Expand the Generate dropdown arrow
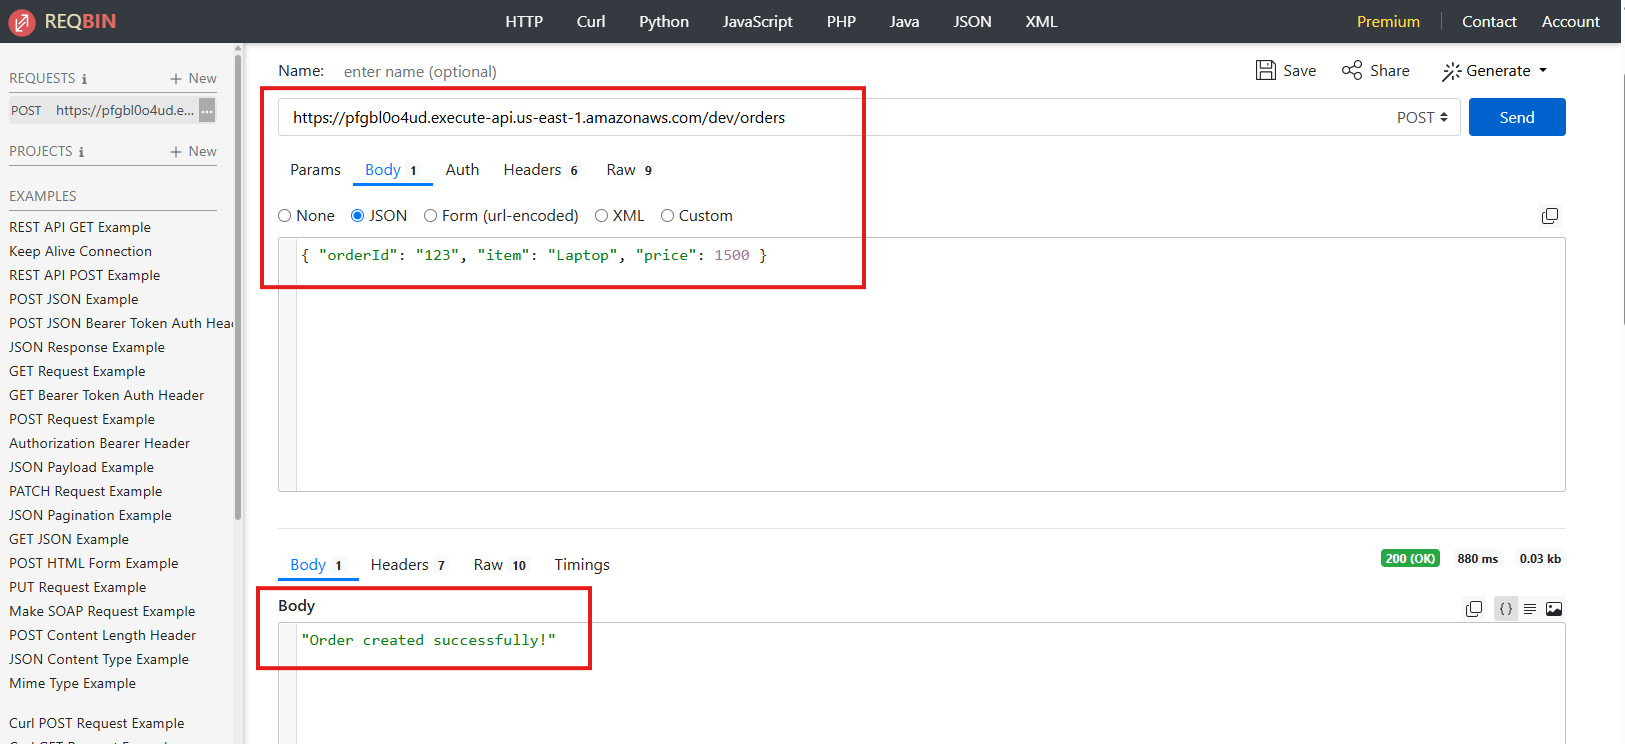The width and height of the screenshot is (1625, 744). [x=1543, y=71]
